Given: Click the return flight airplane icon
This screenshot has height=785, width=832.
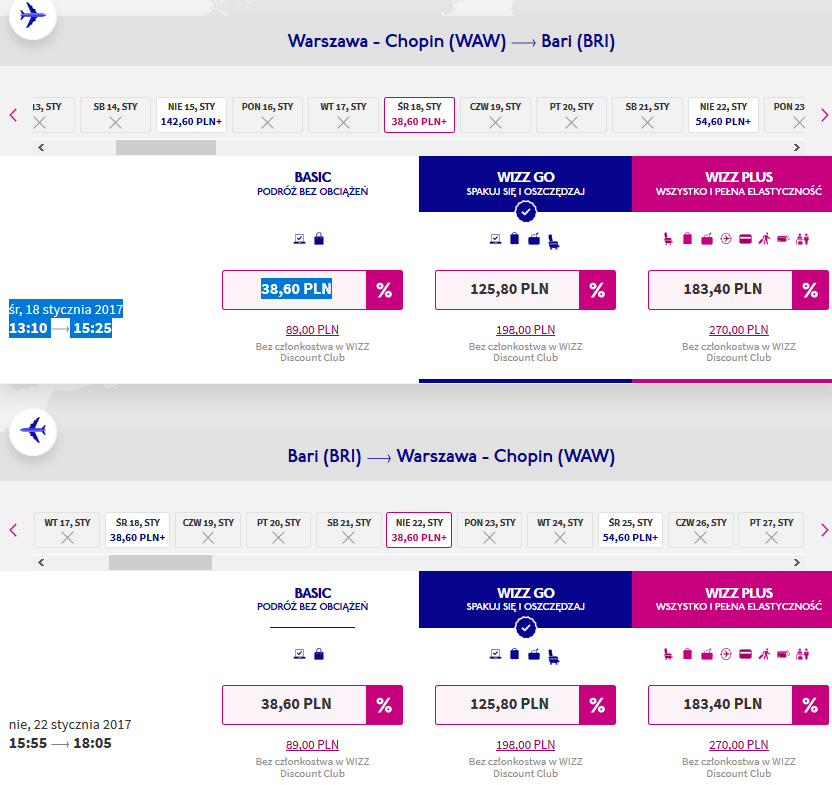Looking at the screenshot, I should click(x=33, y=432).
